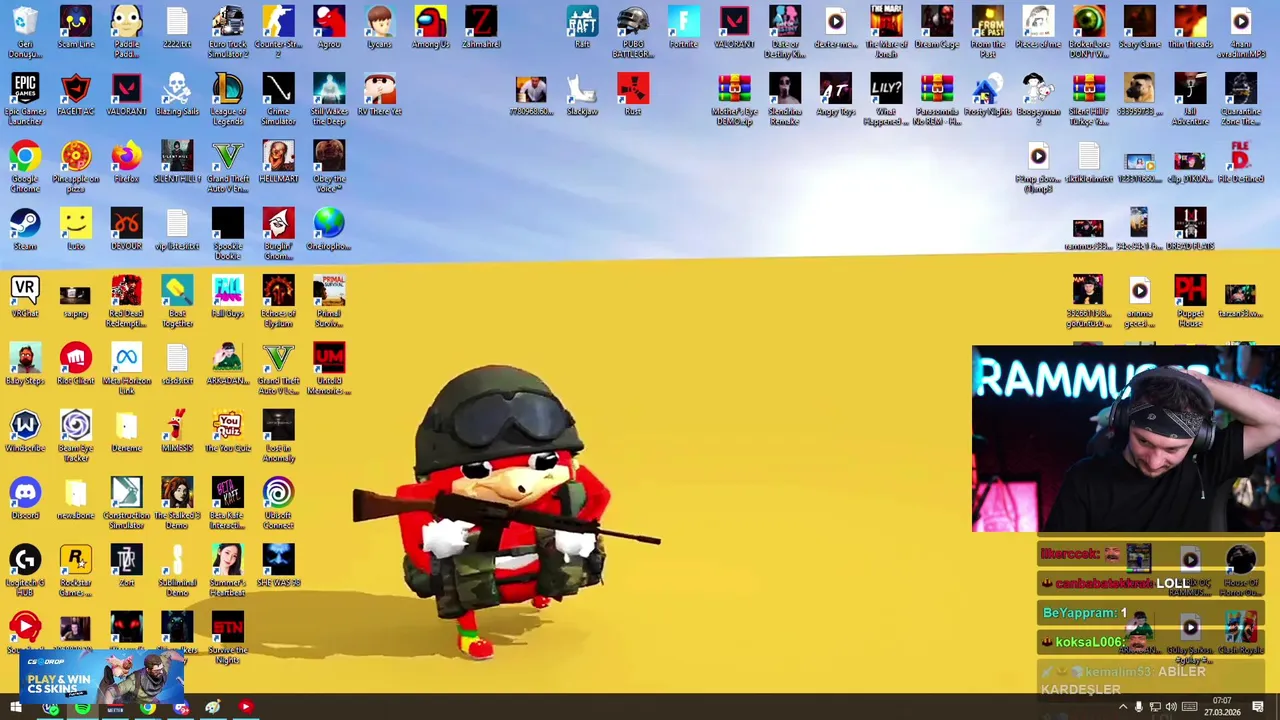The height and width of the screenshot is (720, 1280).
Task: Launch Fortnite desktop shortcut
Action: pos(684,28)
